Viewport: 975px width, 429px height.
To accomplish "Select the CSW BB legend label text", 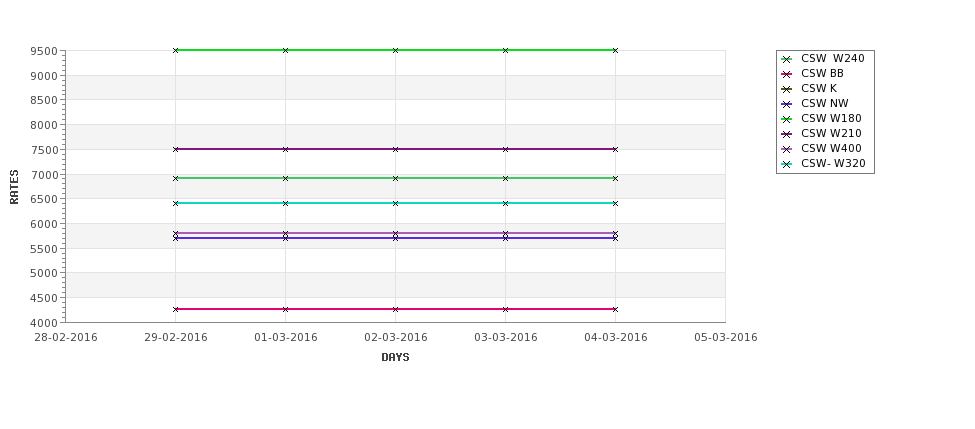I will 822,73.
